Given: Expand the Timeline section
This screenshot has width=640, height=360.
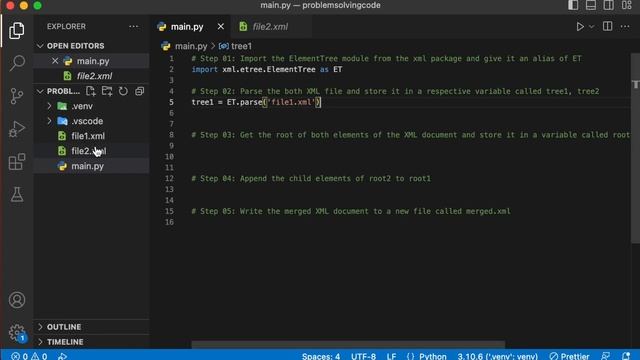Looking at the screenshot, I should (40, 342).
